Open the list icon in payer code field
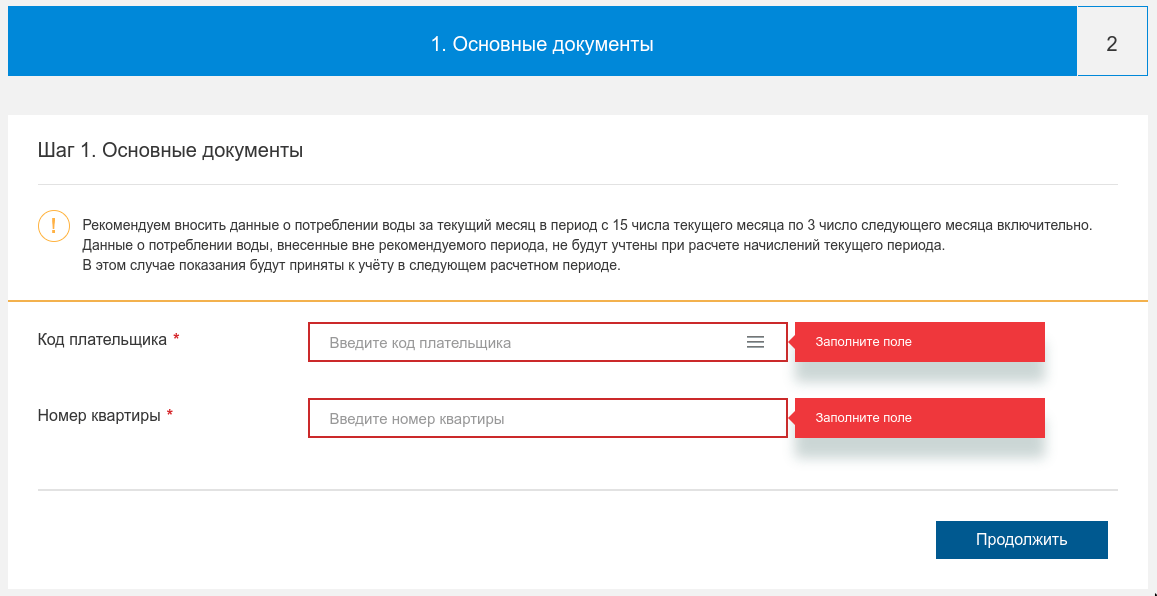This screenshot has height=596, width=1157. click(755, 342)
